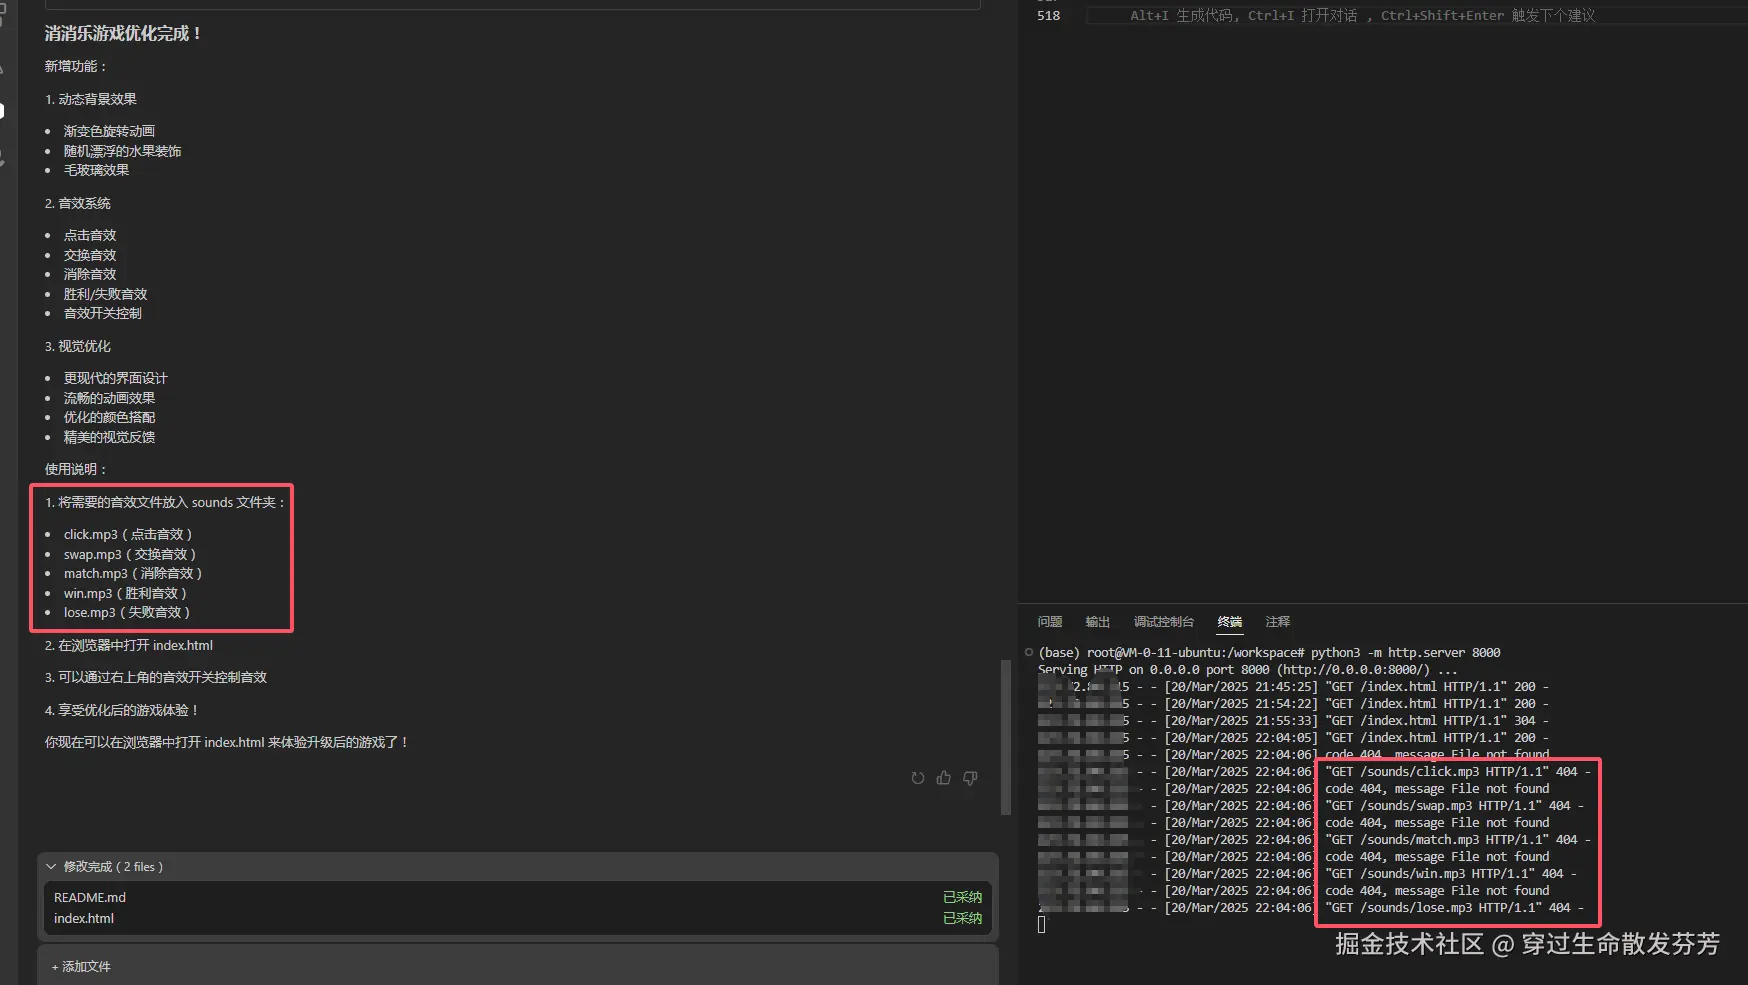Click the heading 消消乐游戏优化完成！
This screenshot has width=1748, height=985.
[123, 34]
